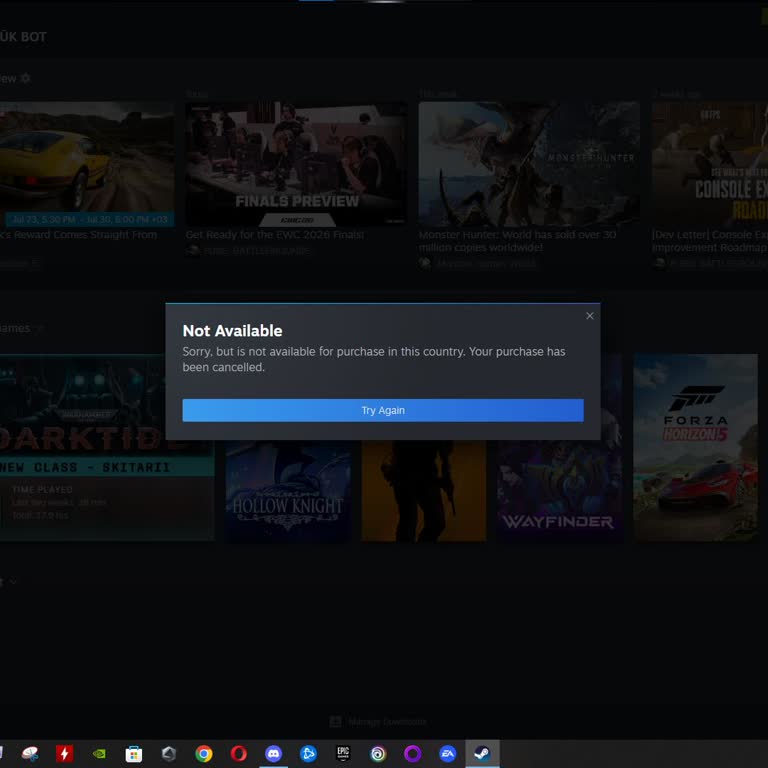Viewport: 768px width, 768px height.
Task: Open the gray hexagon app in taskbar
Action: [168, 753]
